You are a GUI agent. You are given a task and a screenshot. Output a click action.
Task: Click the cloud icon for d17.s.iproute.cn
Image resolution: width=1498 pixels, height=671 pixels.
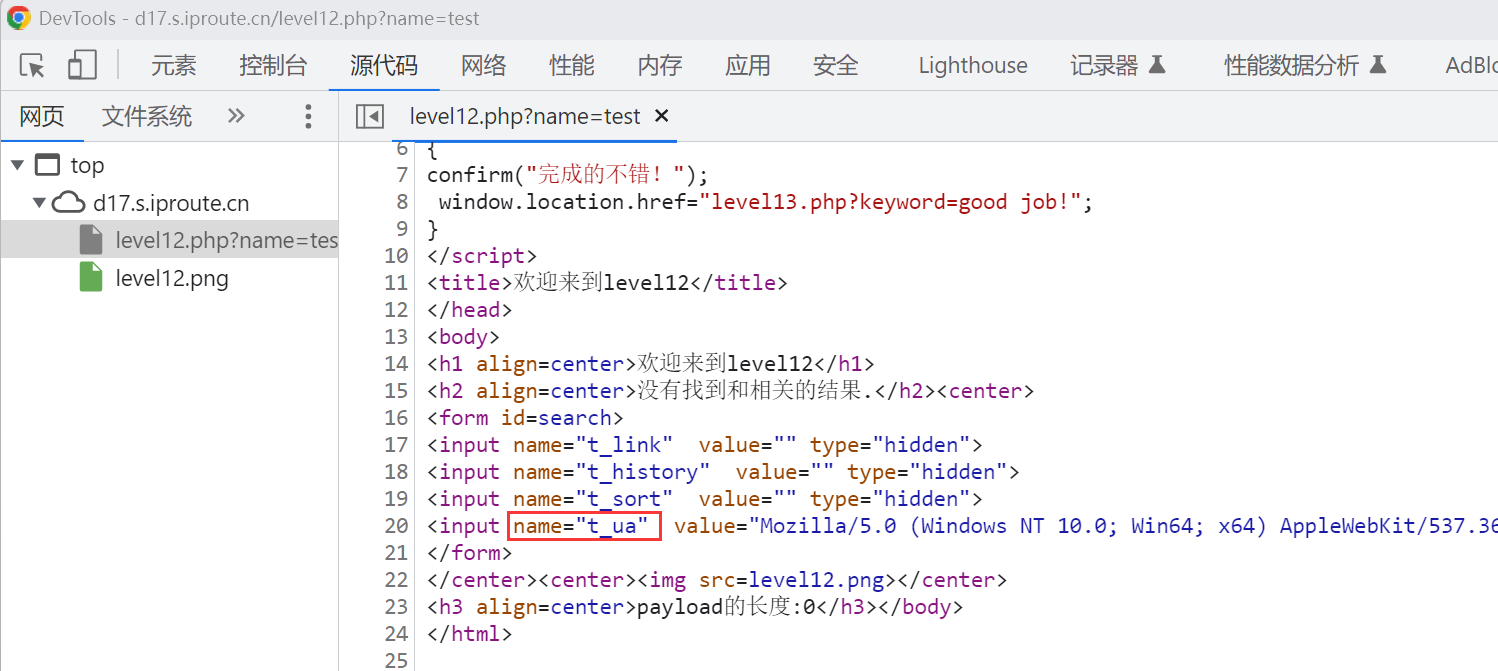pos(68,203)
